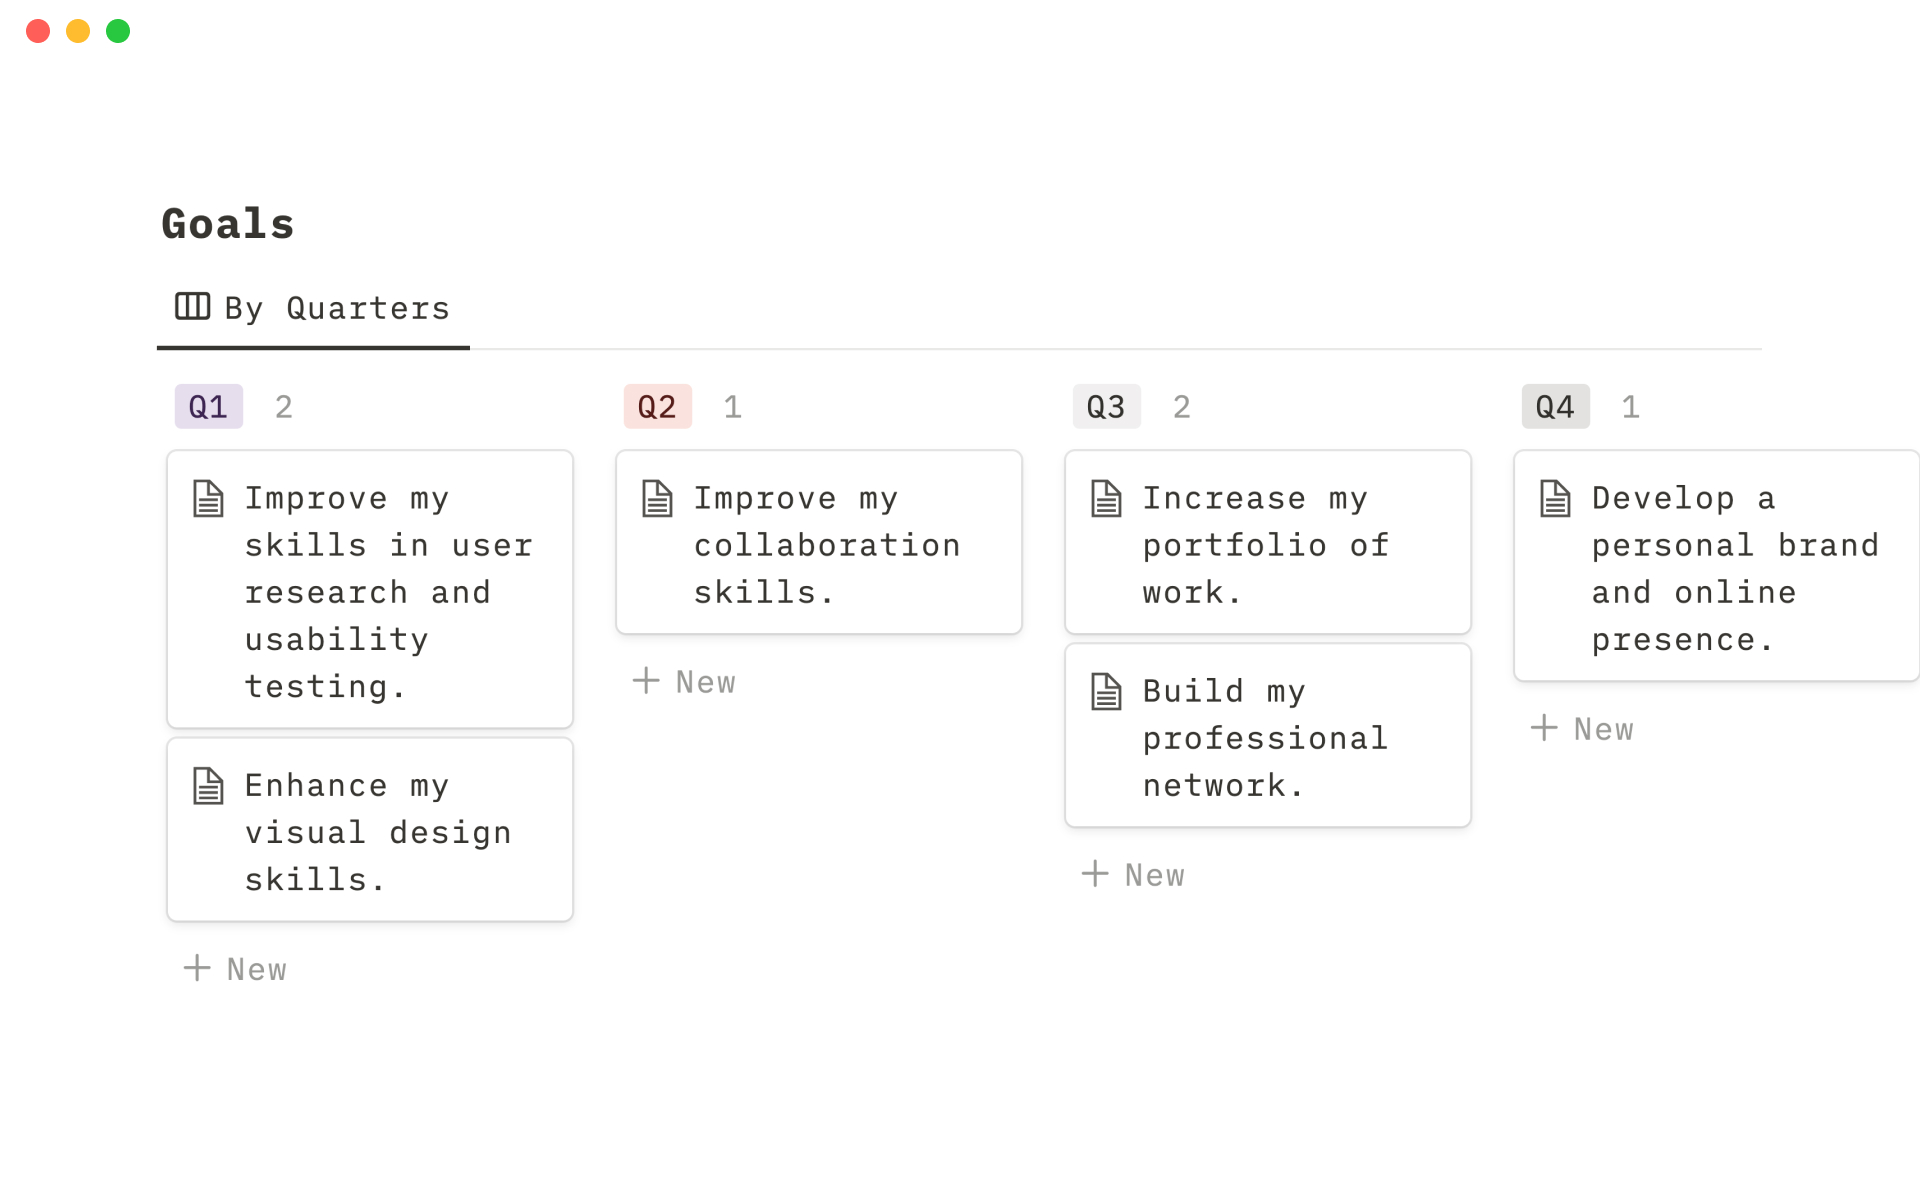Click the plus icon under Q2 column

coord(646,681)
